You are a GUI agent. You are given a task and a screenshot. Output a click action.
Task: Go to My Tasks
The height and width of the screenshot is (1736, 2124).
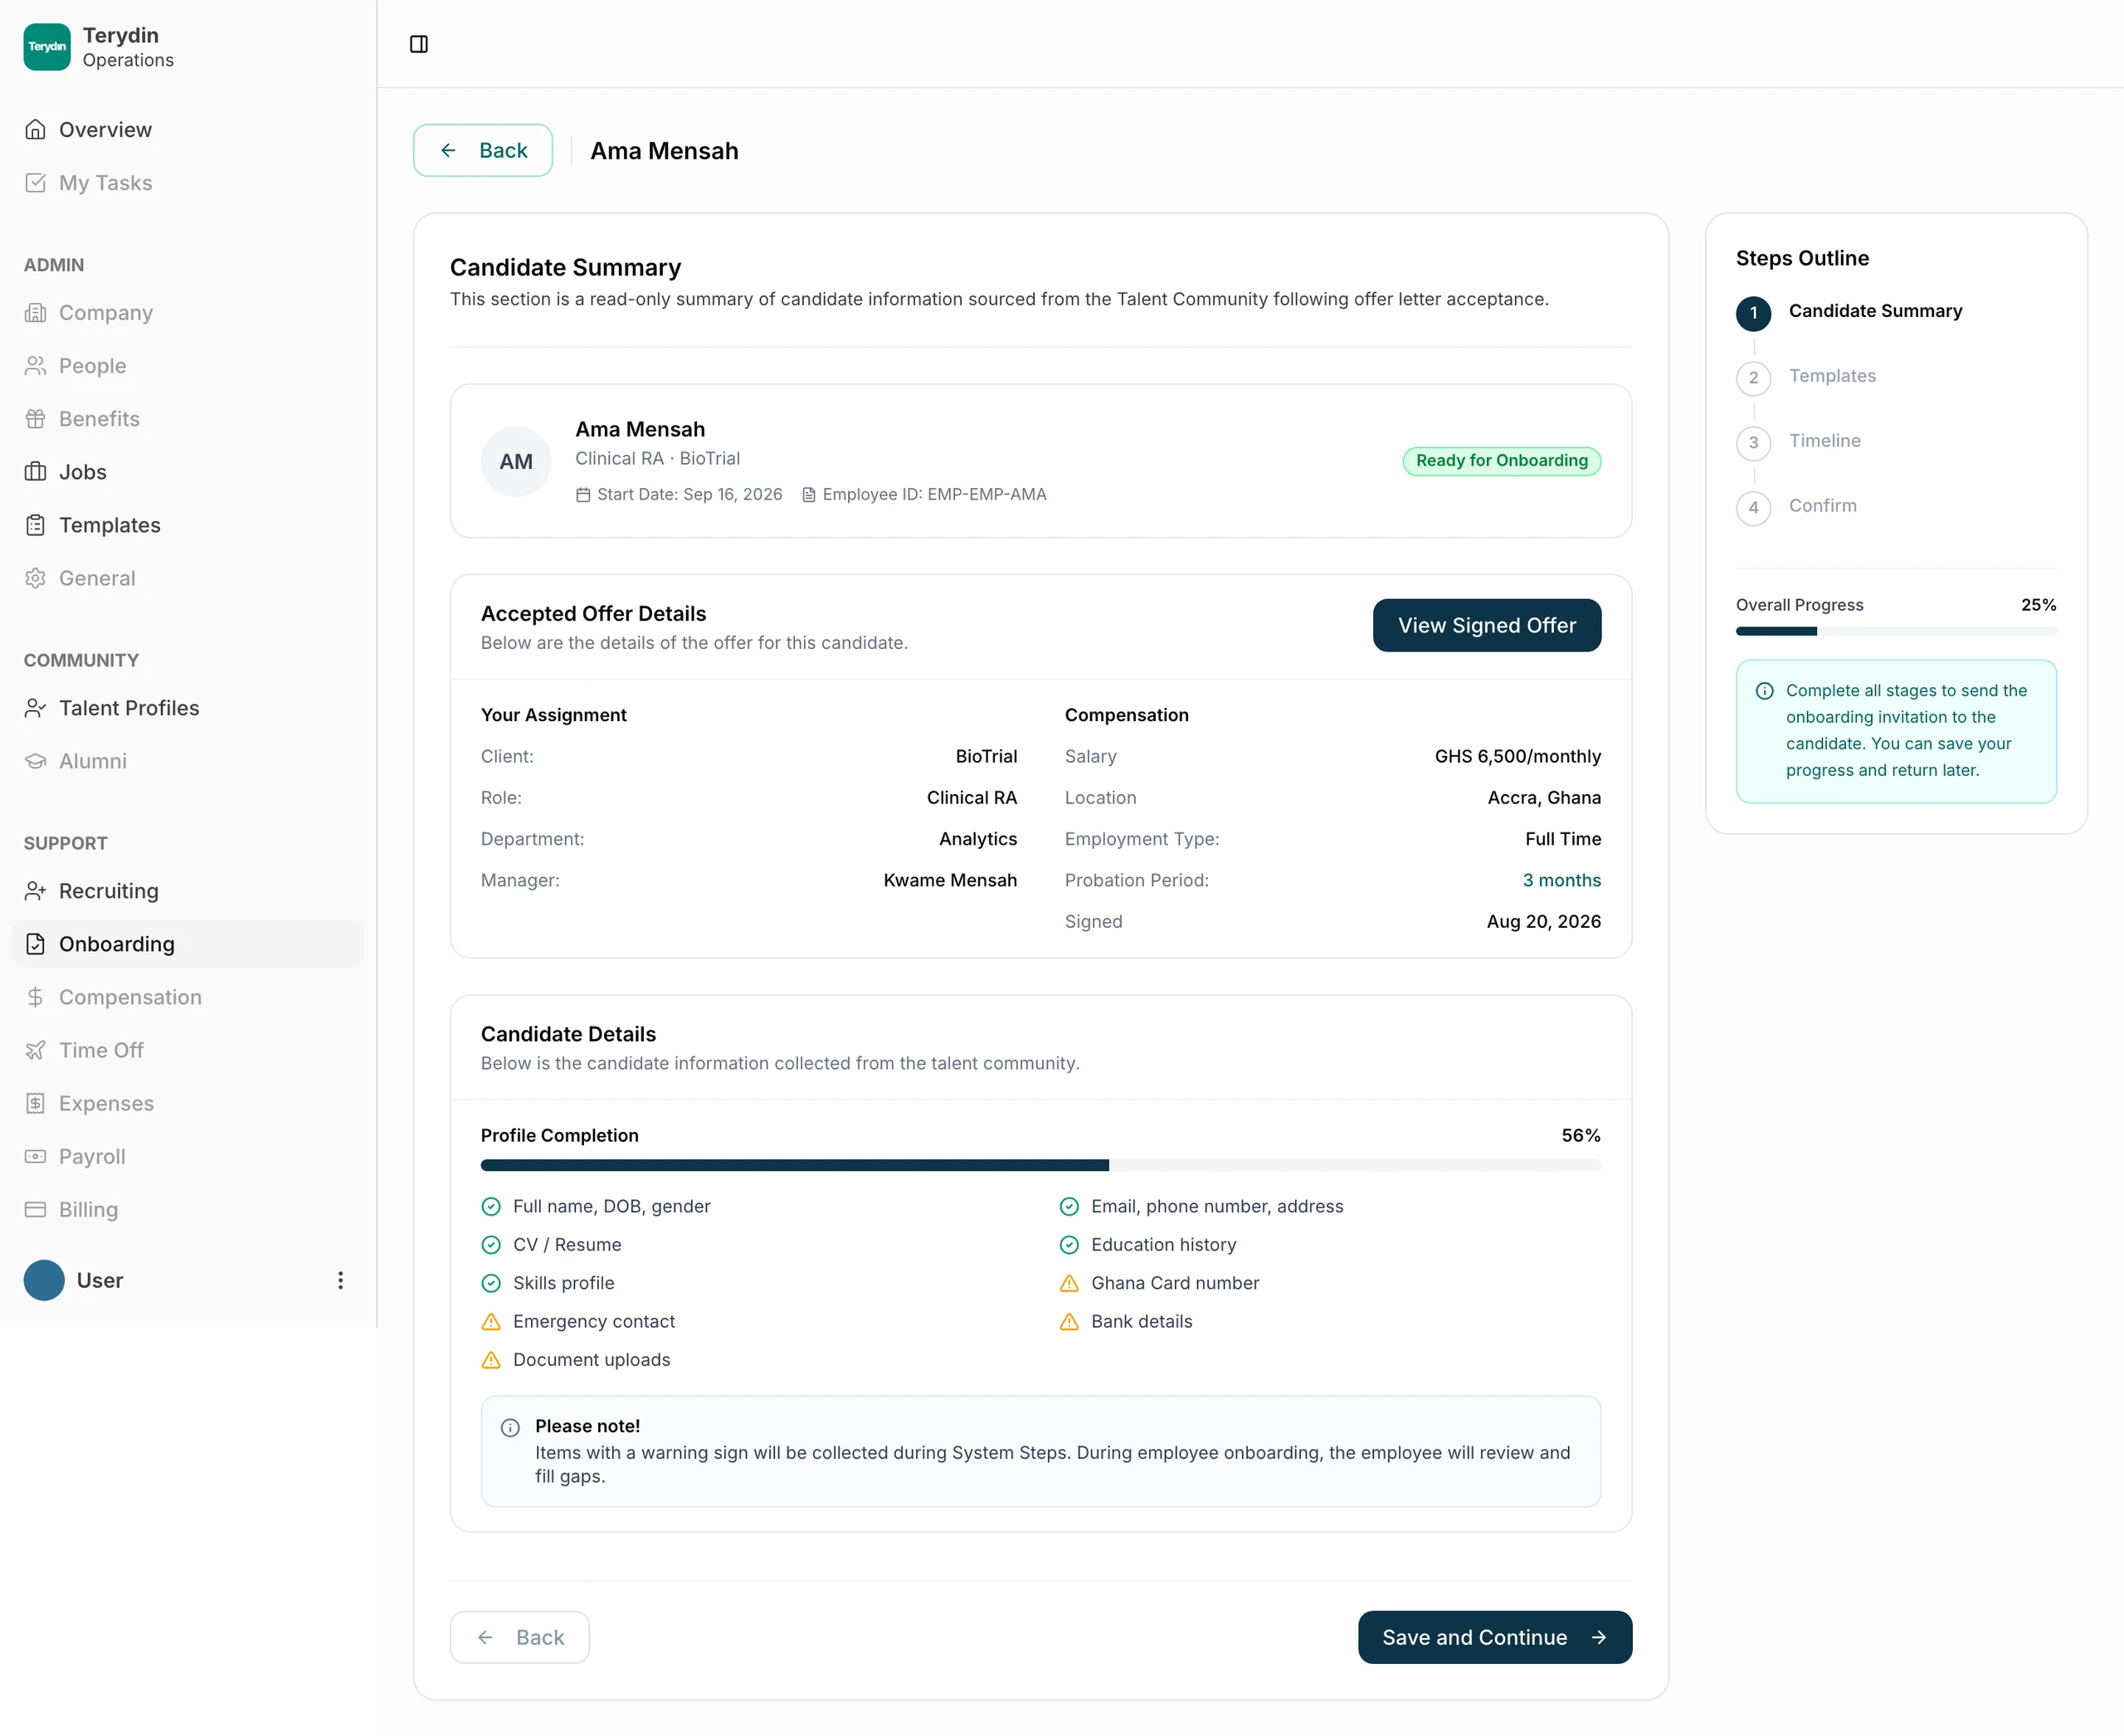click(188, 183)
